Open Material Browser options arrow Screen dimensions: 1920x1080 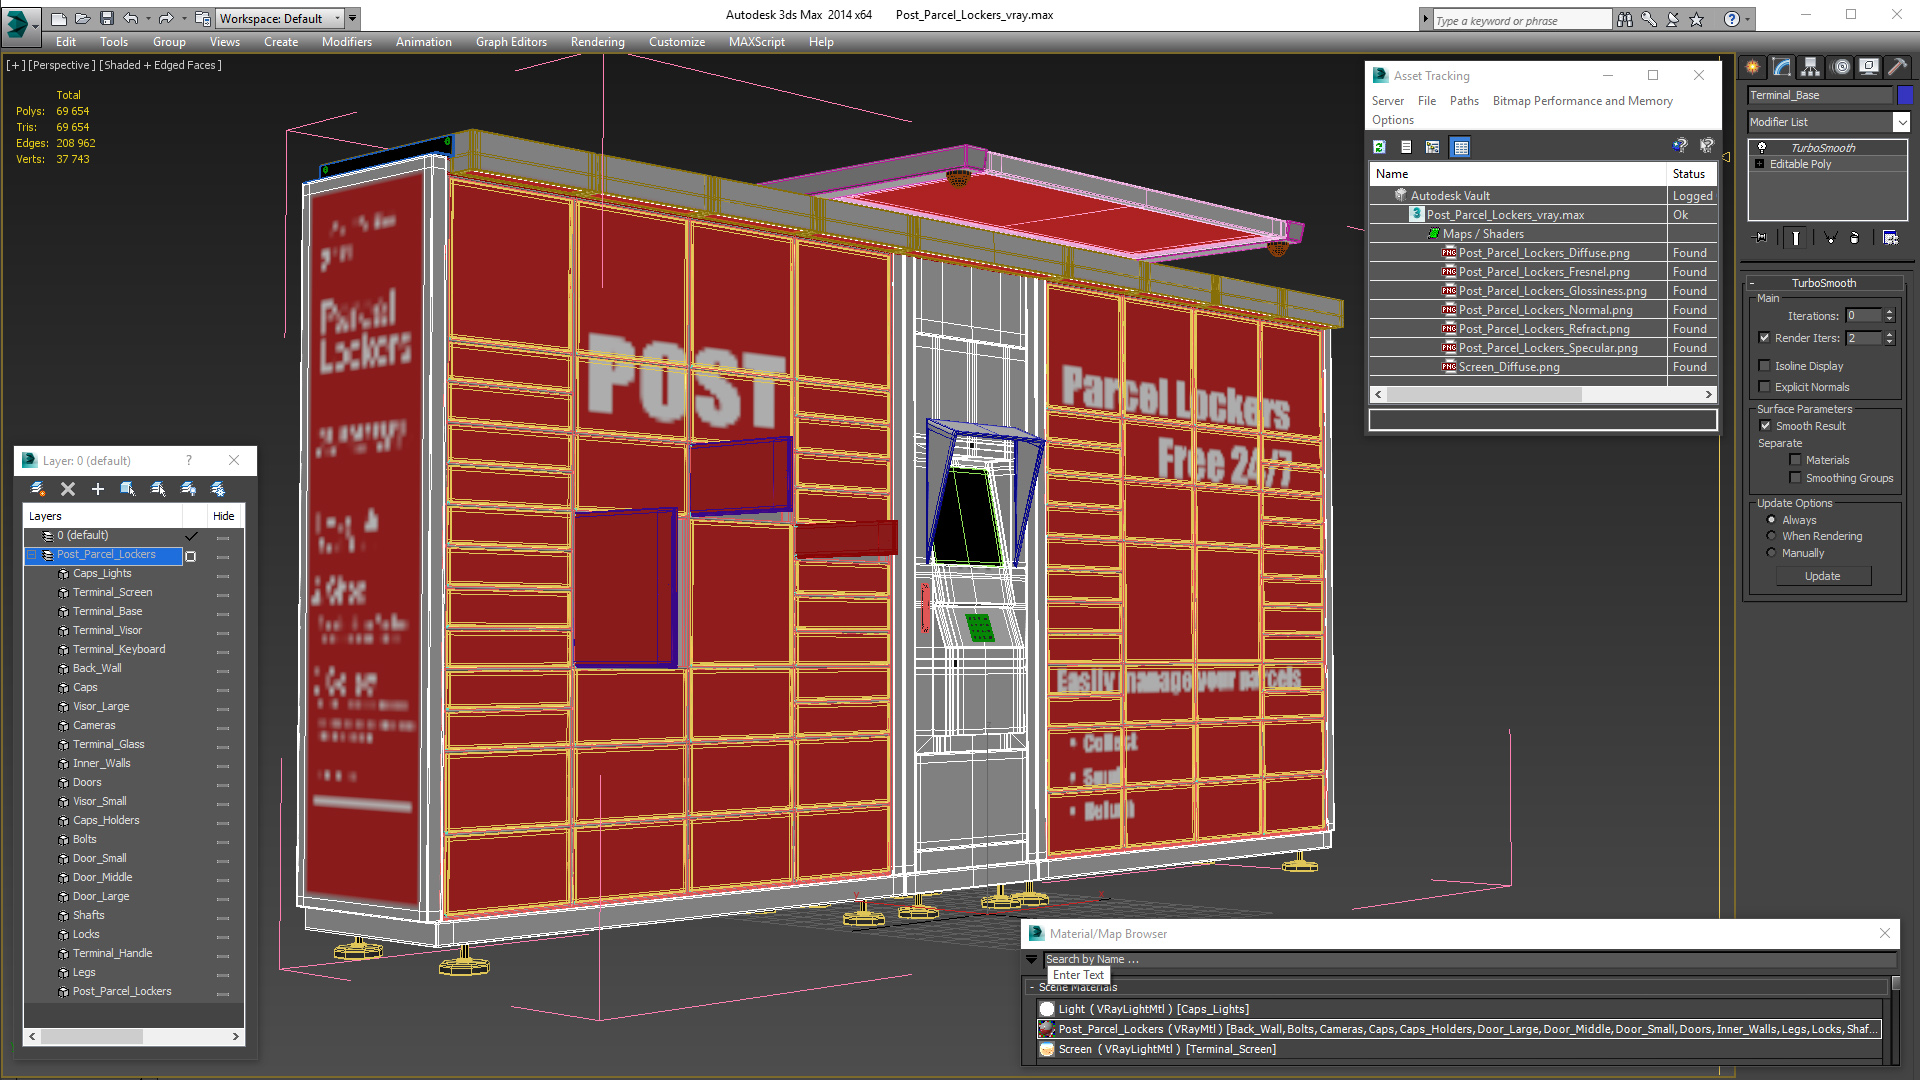[1032, 960]
